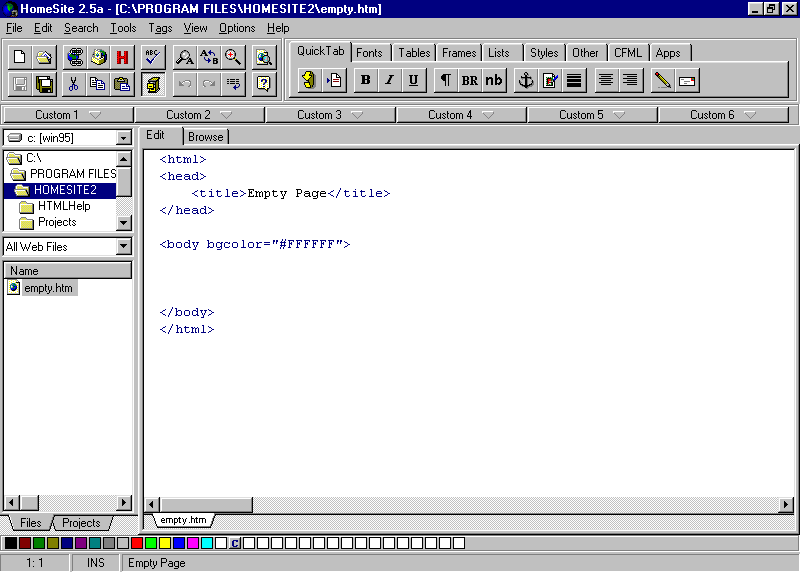Open the Custom 3 dropdown

[330, 115]
